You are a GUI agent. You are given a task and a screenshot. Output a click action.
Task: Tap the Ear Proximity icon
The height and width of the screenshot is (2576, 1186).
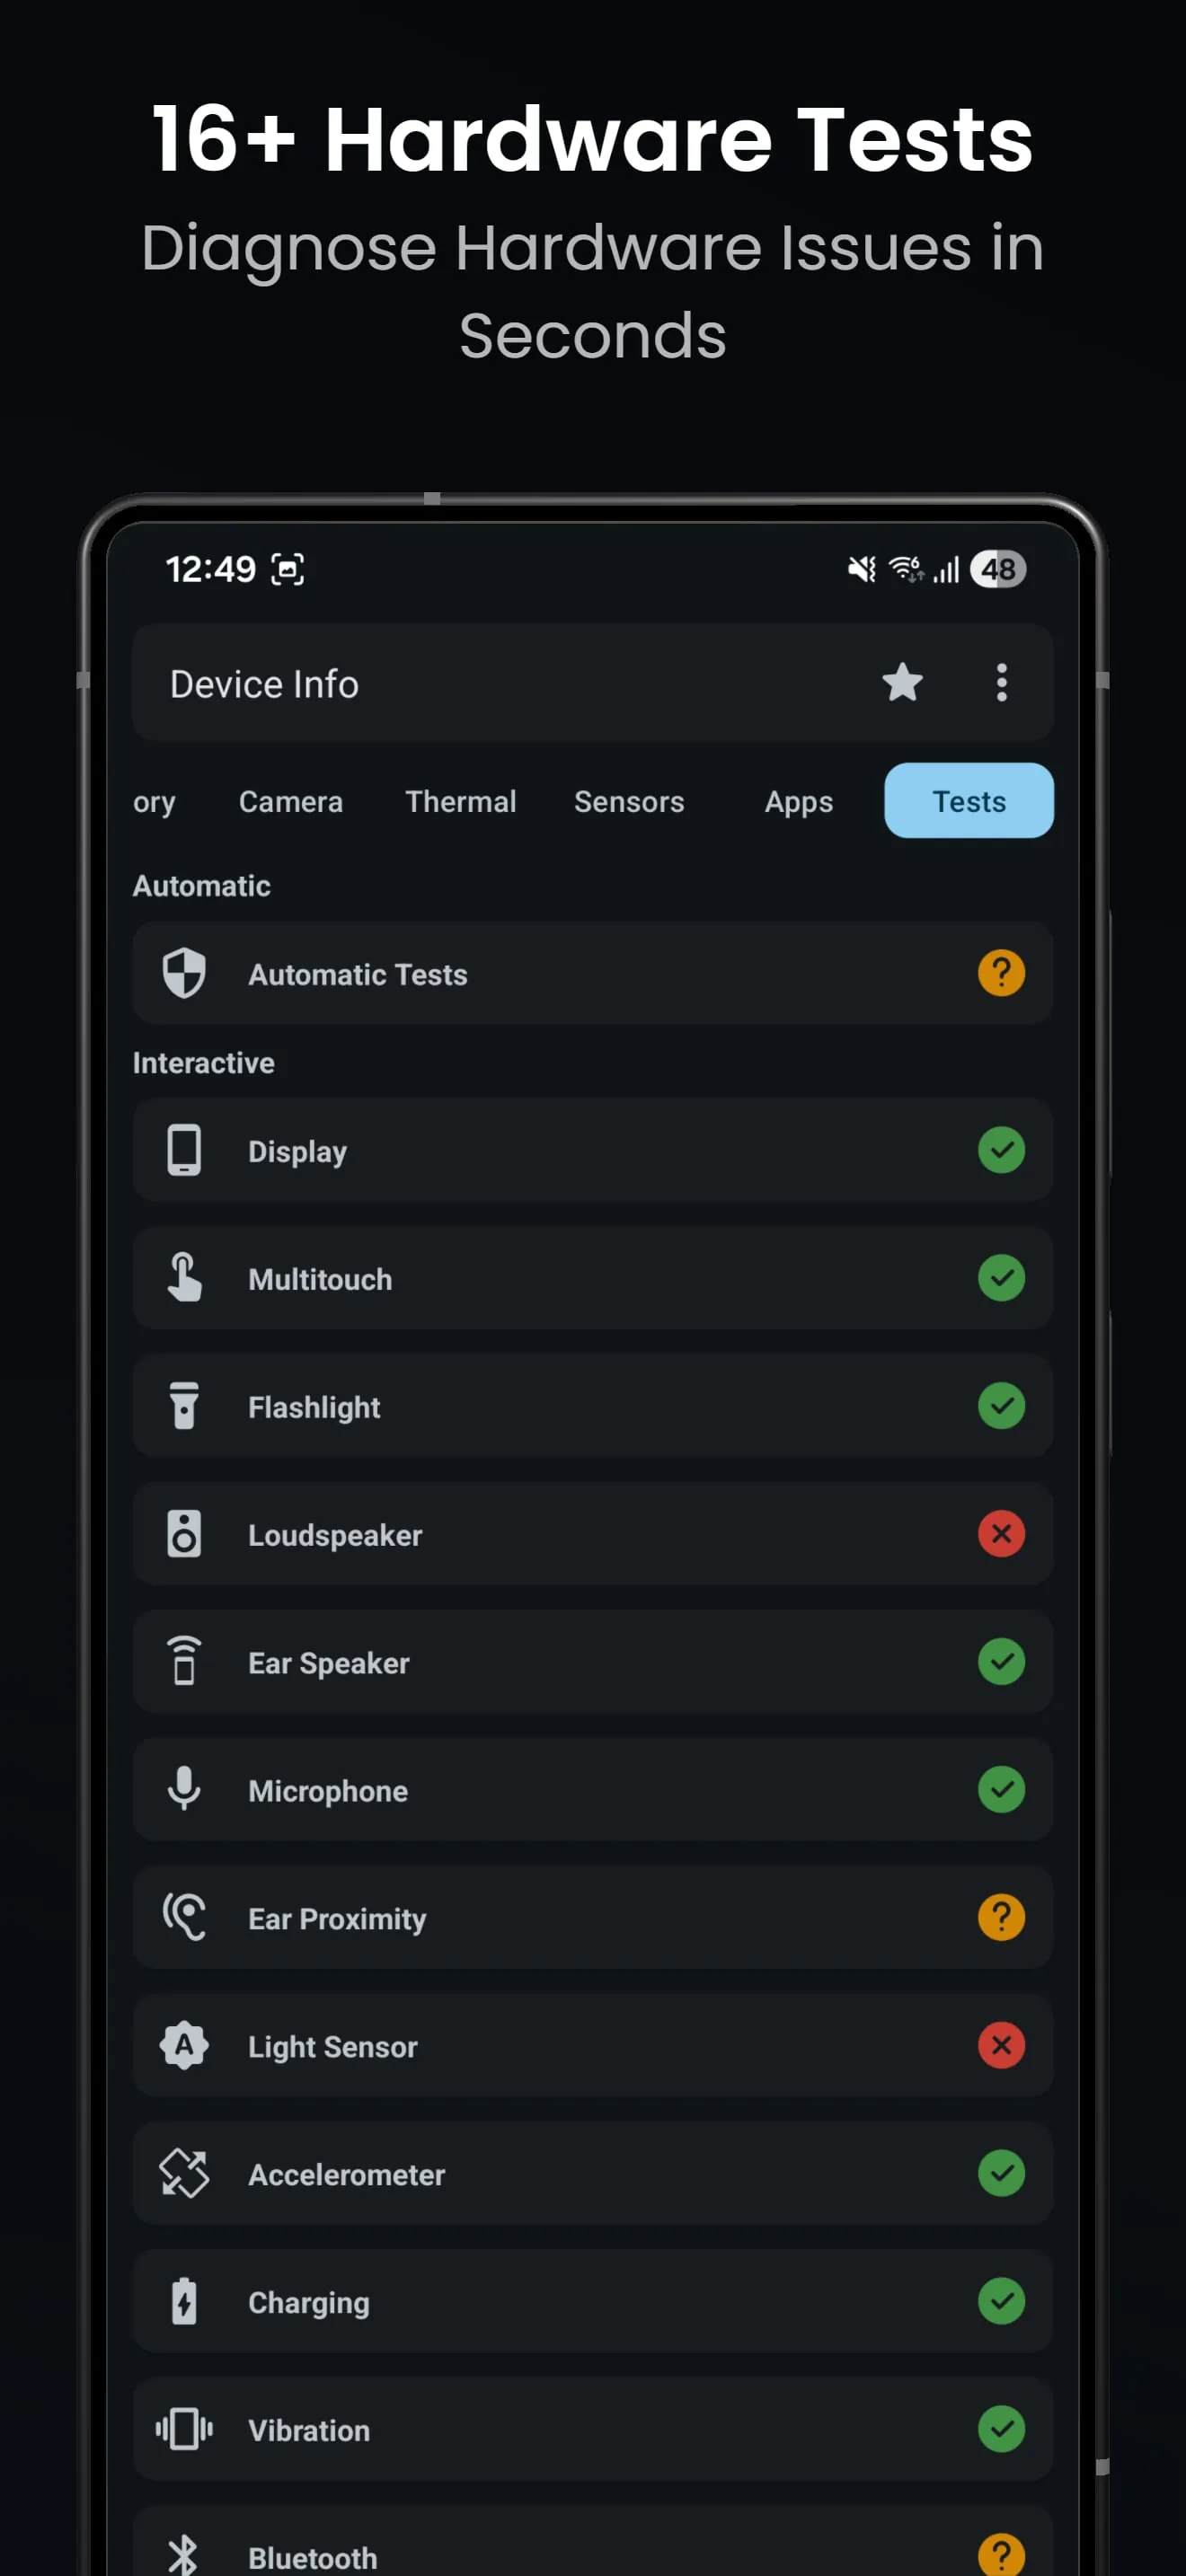[x=185, y=1917]
